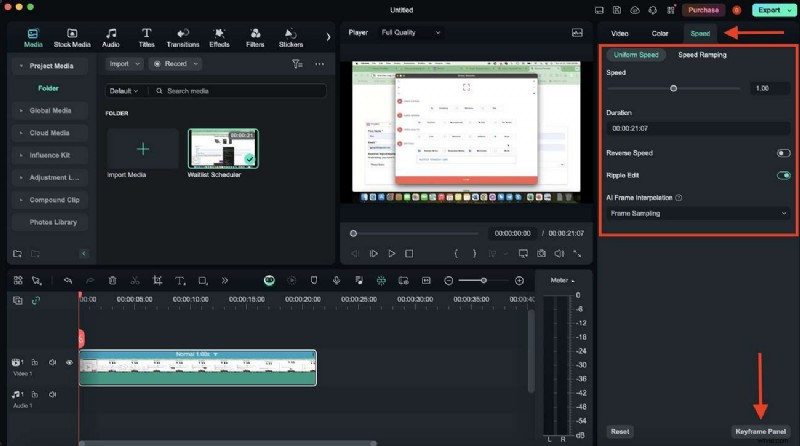This screenshot has width=800, height=446.
Task: Step to the next frame
Action: tap(373, 254)
